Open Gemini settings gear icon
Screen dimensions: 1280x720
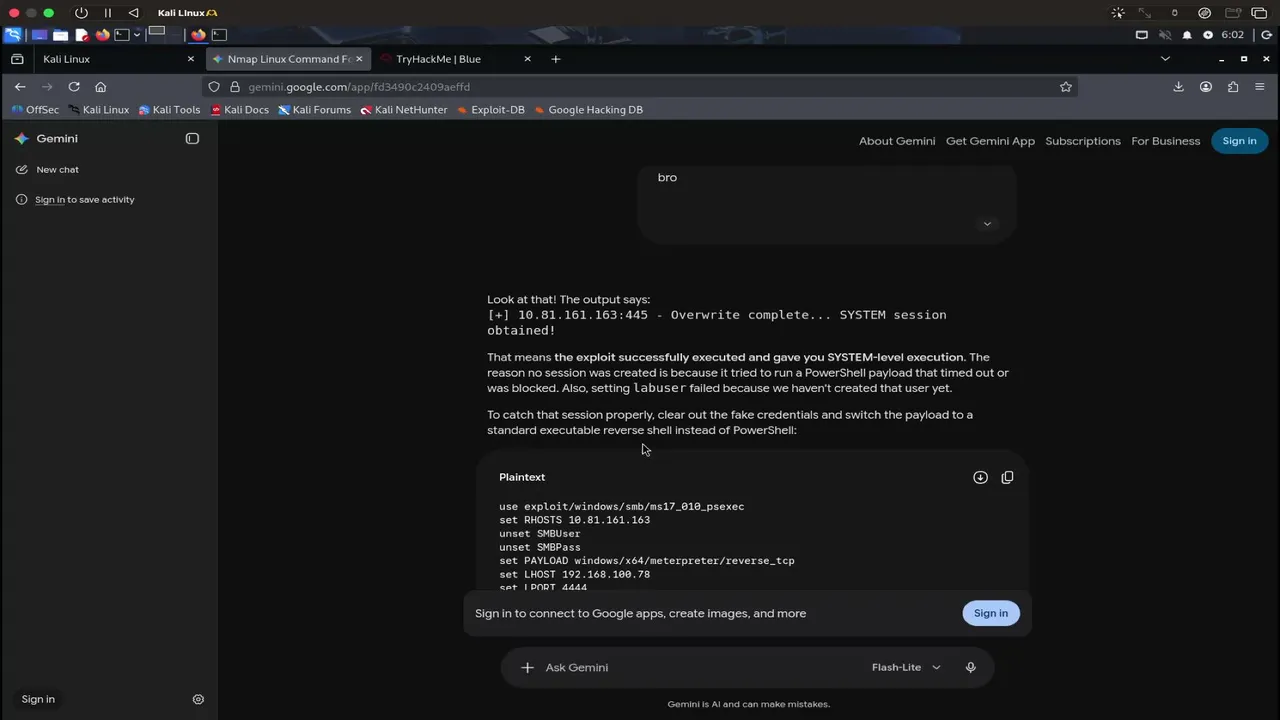[x=198, y=700]
